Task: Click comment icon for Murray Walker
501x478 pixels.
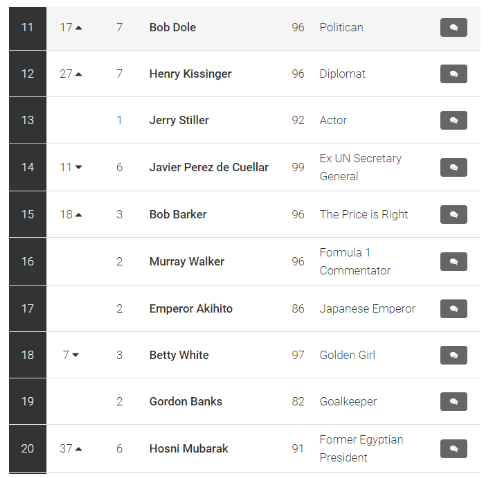Action: click(x=453, y=262)
